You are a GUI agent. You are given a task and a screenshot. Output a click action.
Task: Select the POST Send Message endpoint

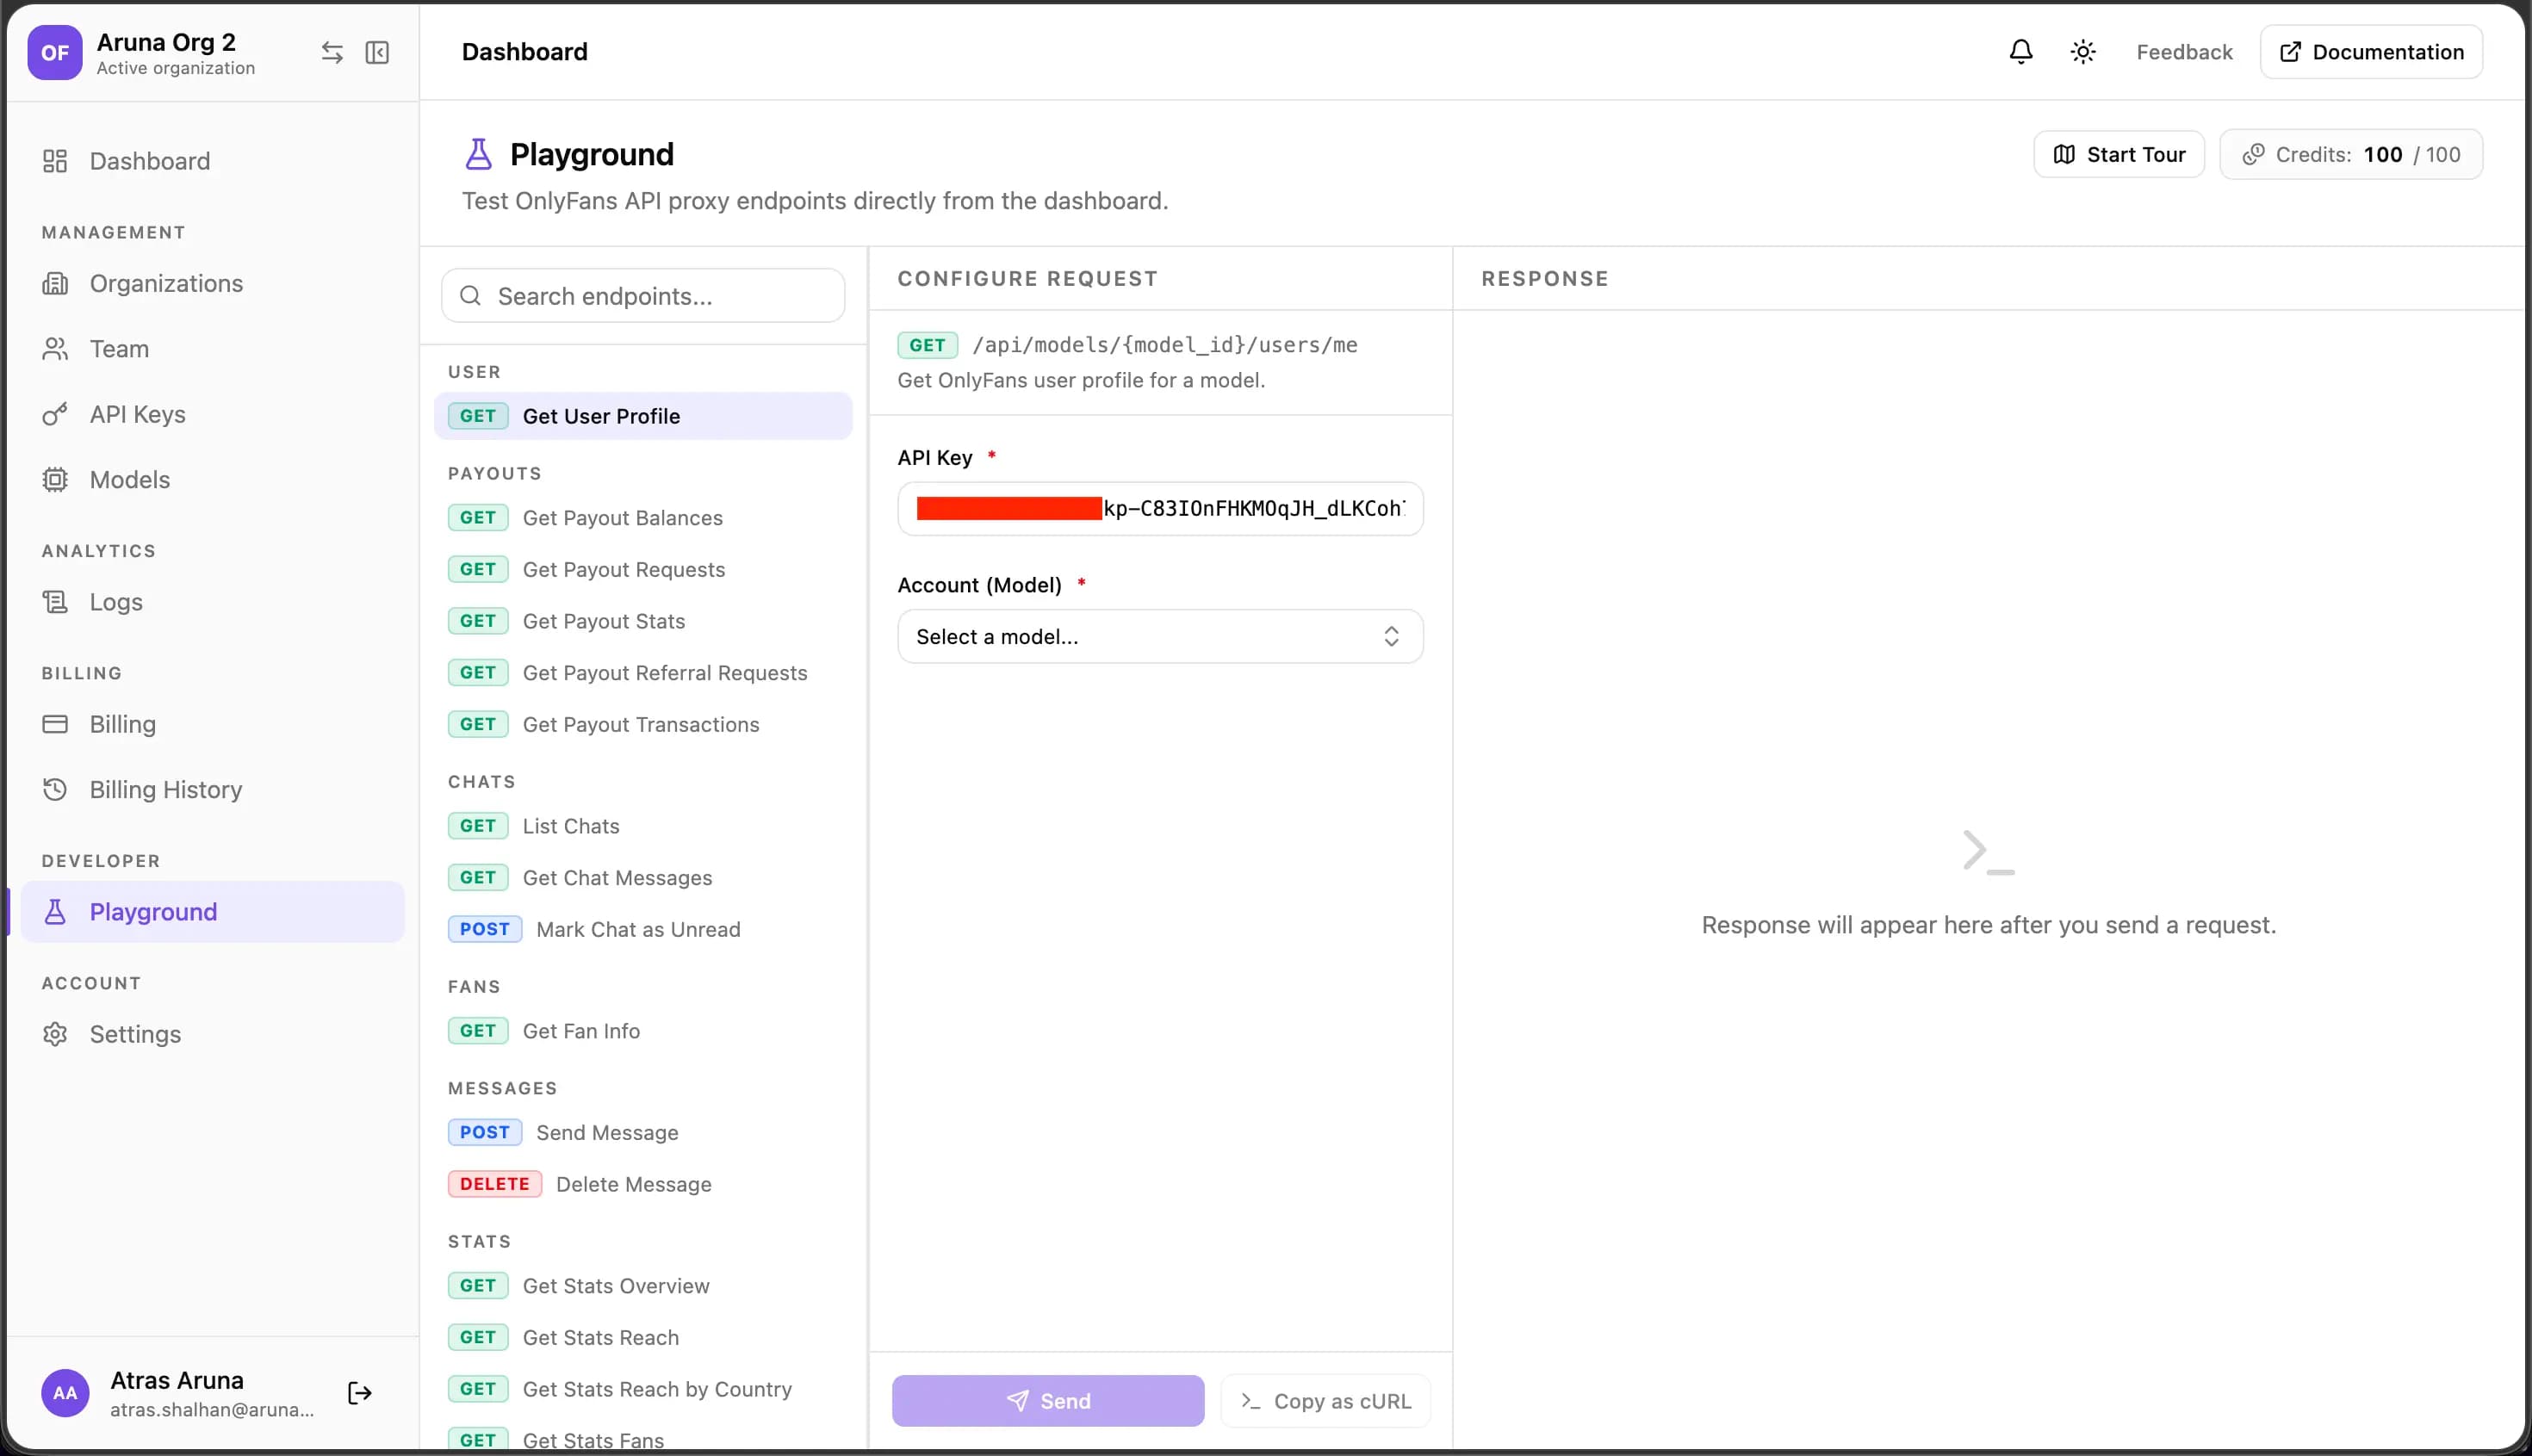(x=643, y=1133)
